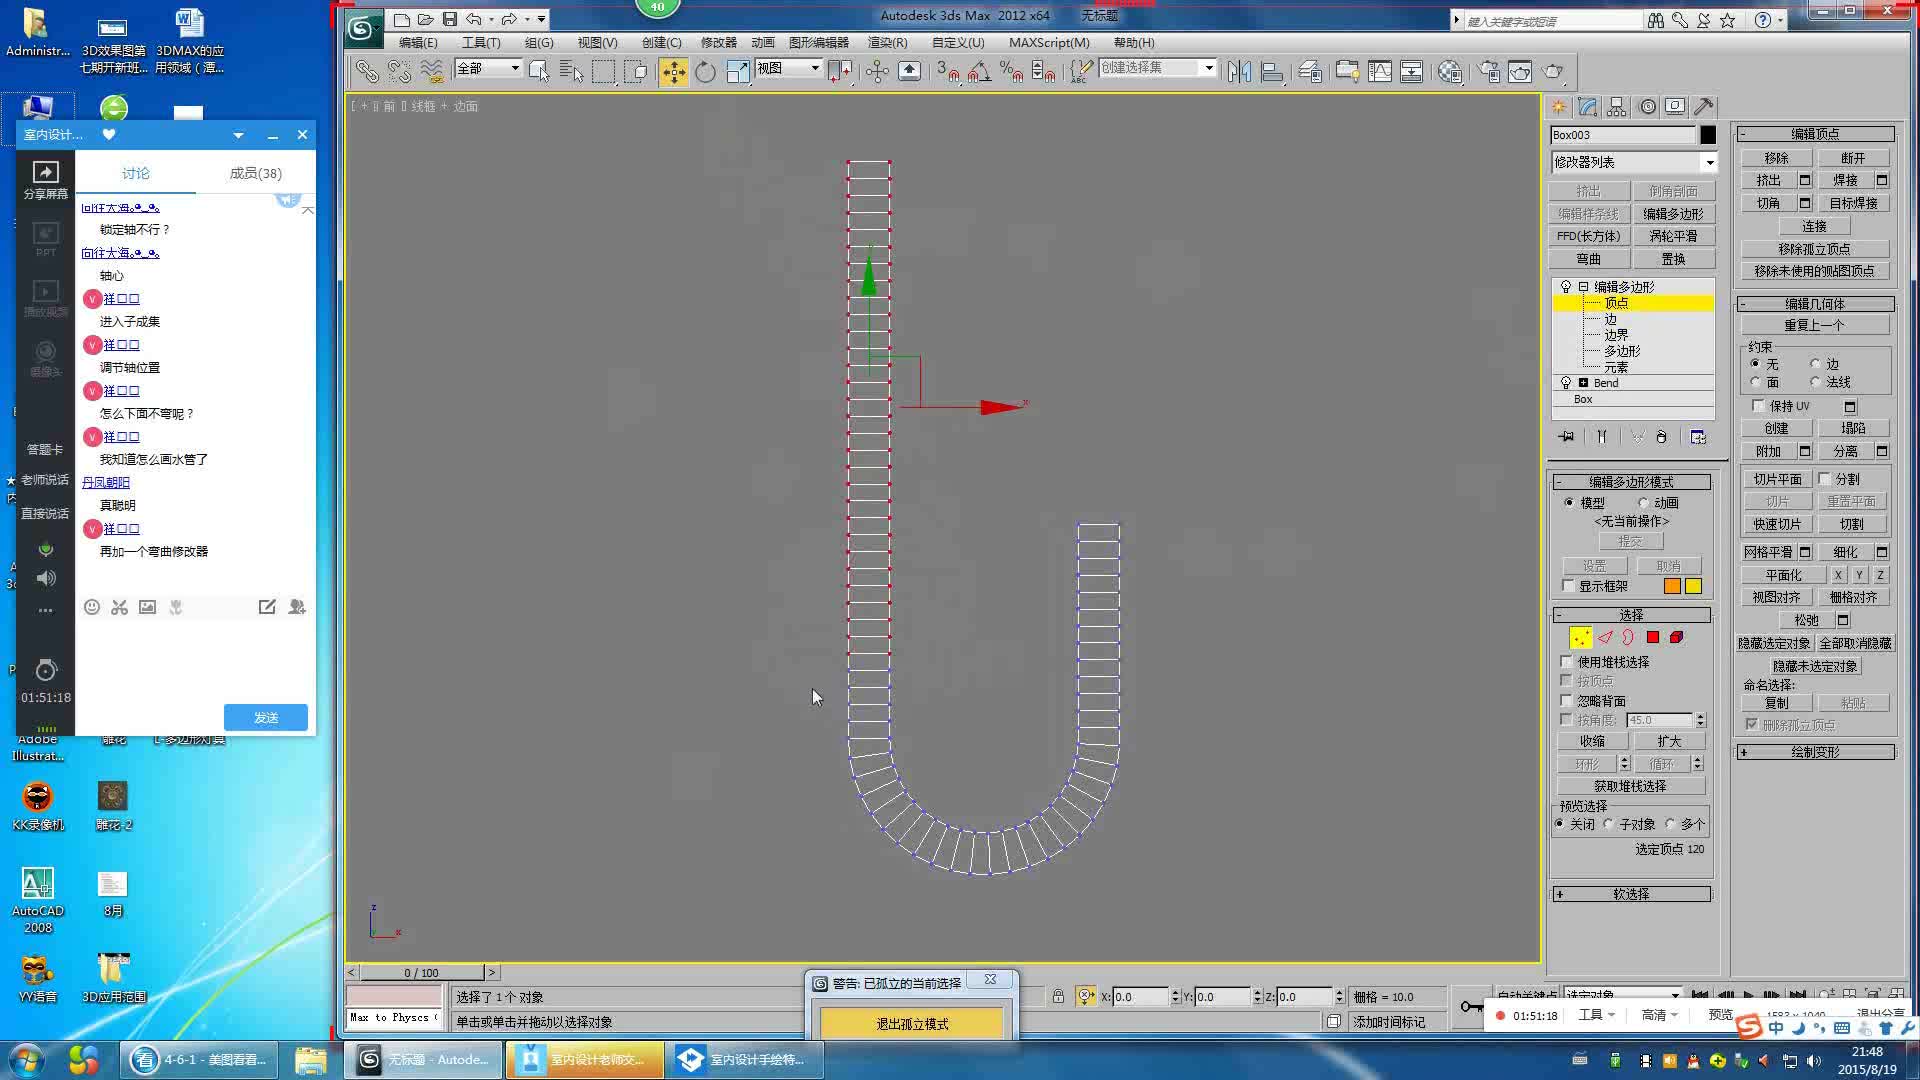1920x1080 pixels.
Task: Click the 焊接 weld button
Action: coord(1844,180)
